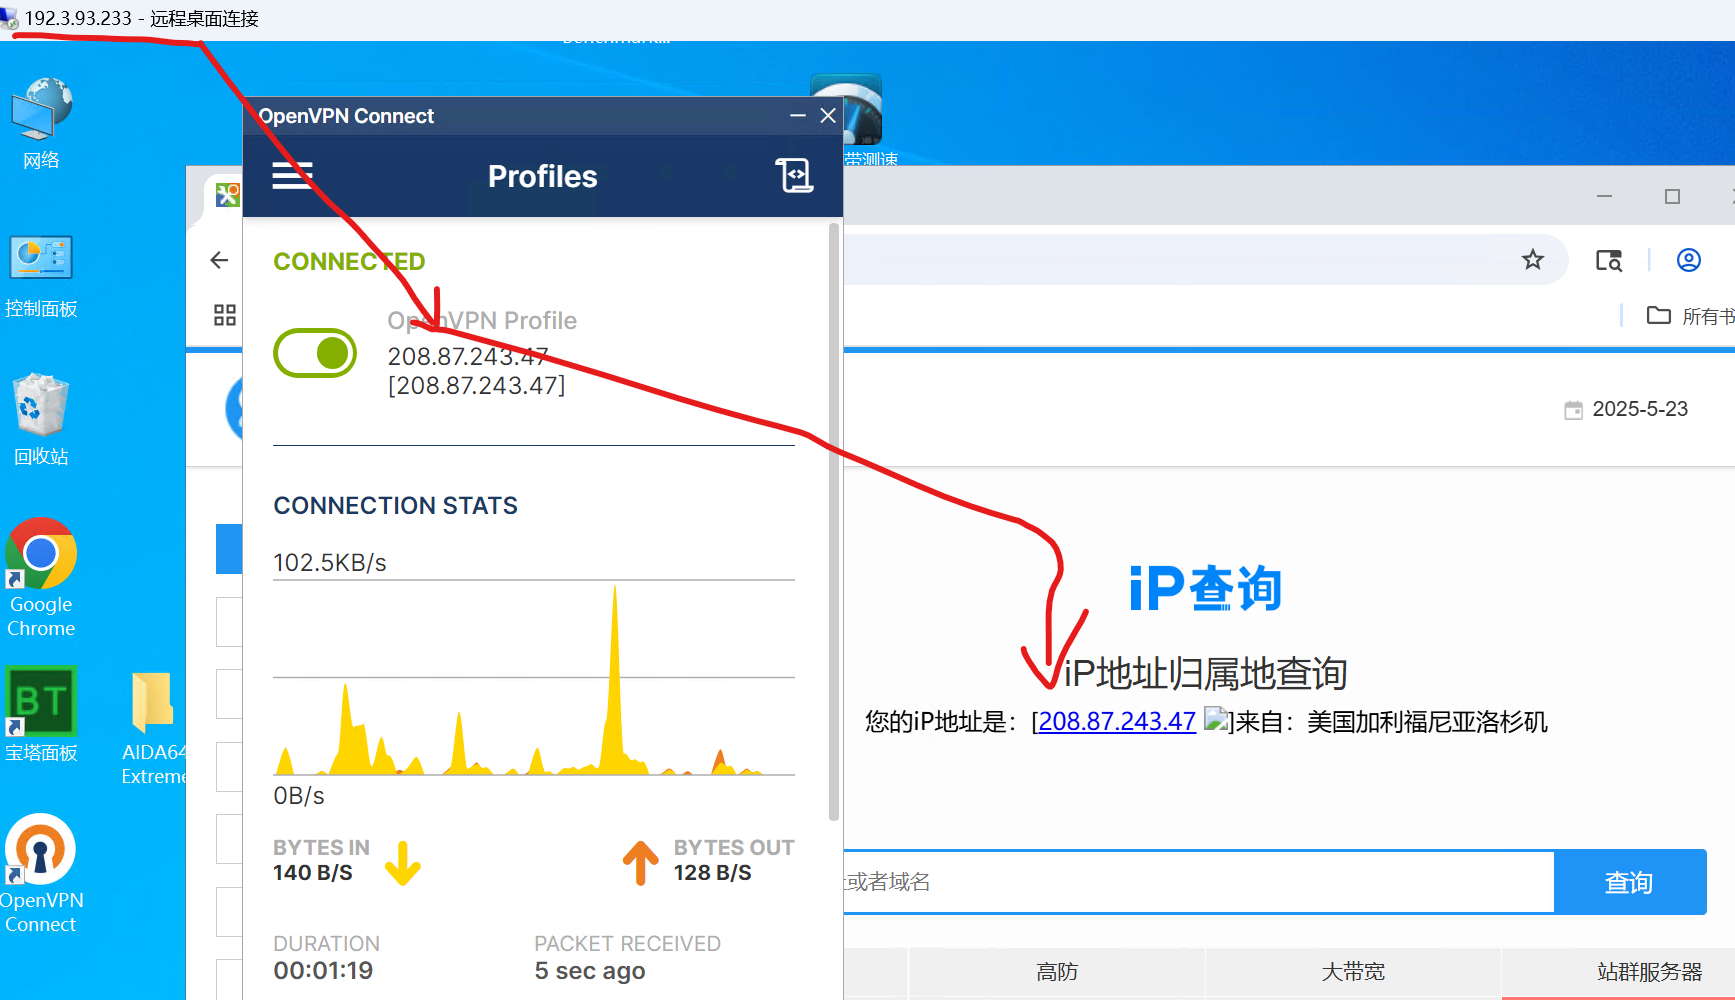Click the 102.5KB/s graph maximum label
Viewport: 1735px width, 1000px height.
[x=330, y=563]
